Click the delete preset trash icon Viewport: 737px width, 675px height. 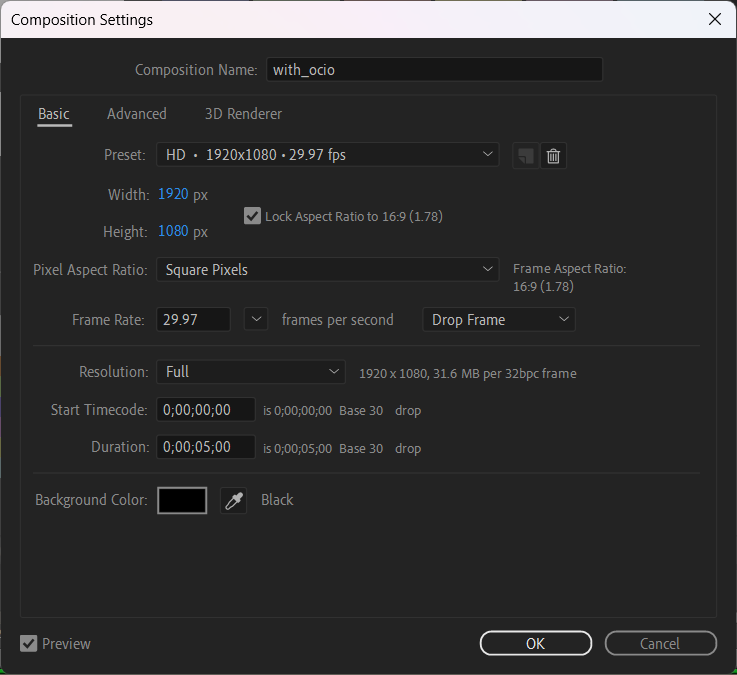pos(553,156)
